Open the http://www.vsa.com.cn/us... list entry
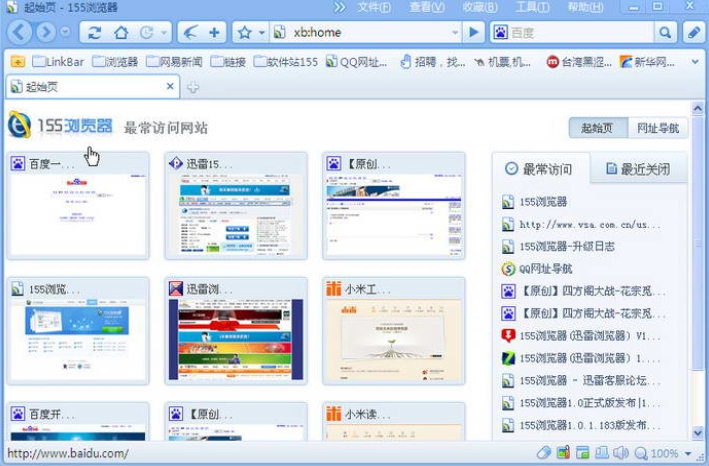The image size is (709, 466). [581, 224]
